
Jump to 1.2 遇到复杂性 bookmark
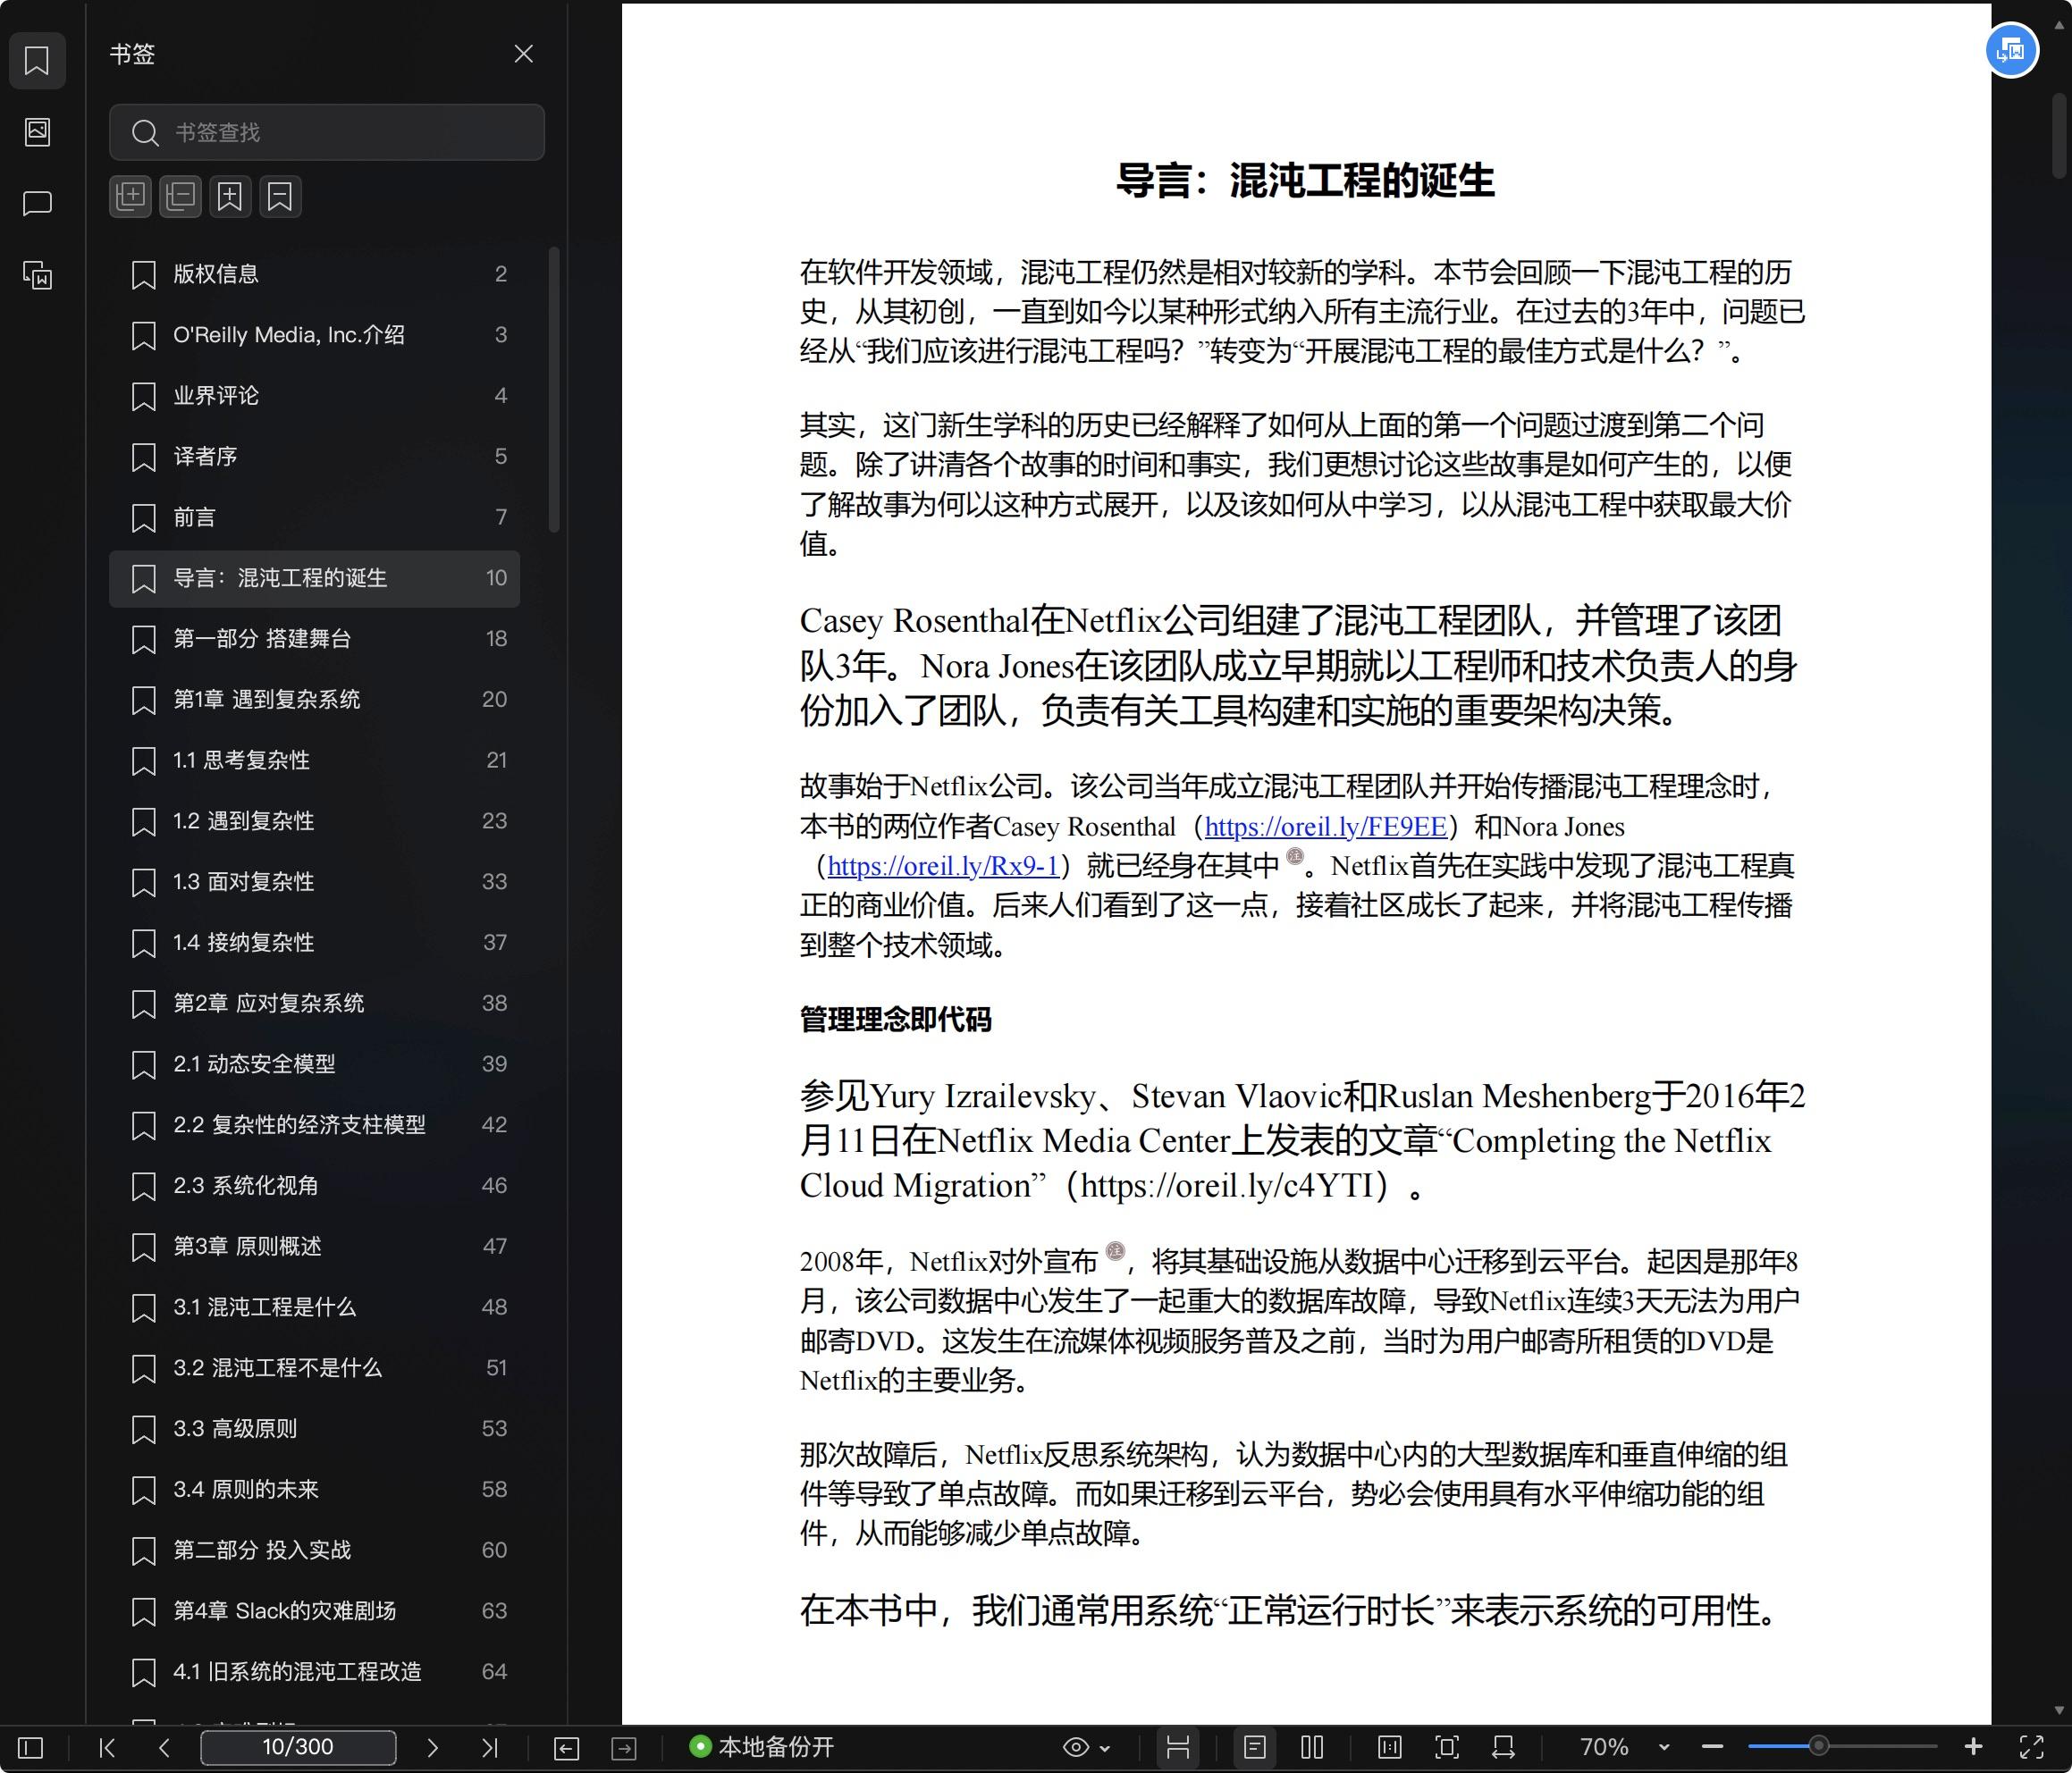tap(314, 821)
